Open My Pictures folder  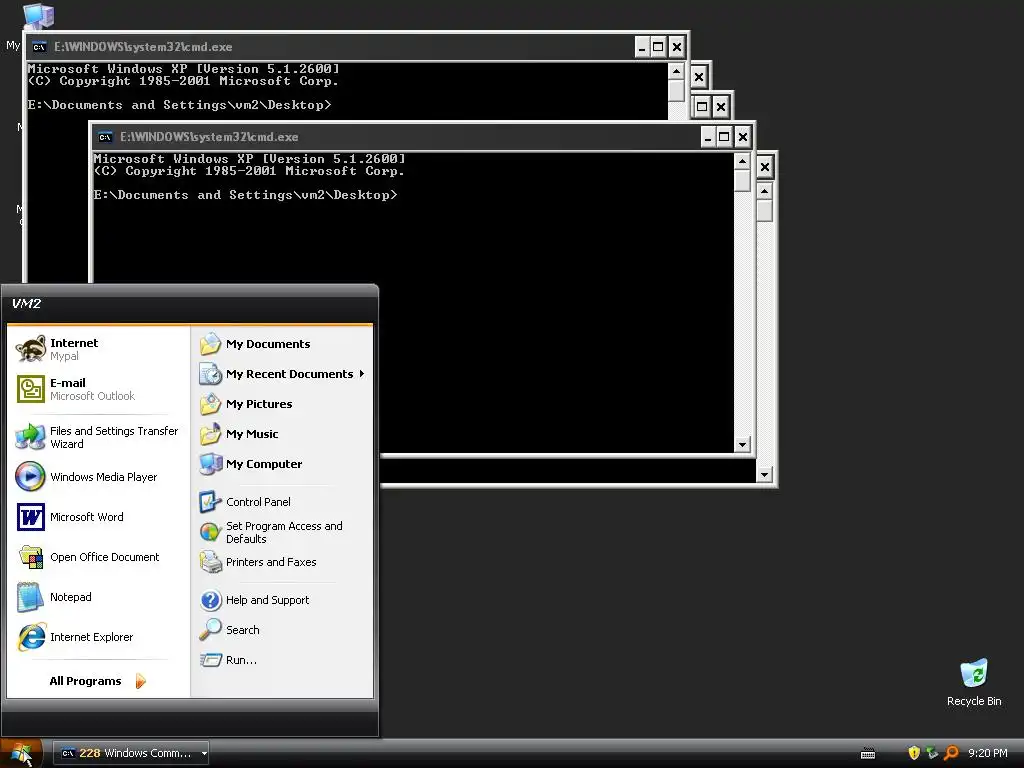tap(282, 404)
